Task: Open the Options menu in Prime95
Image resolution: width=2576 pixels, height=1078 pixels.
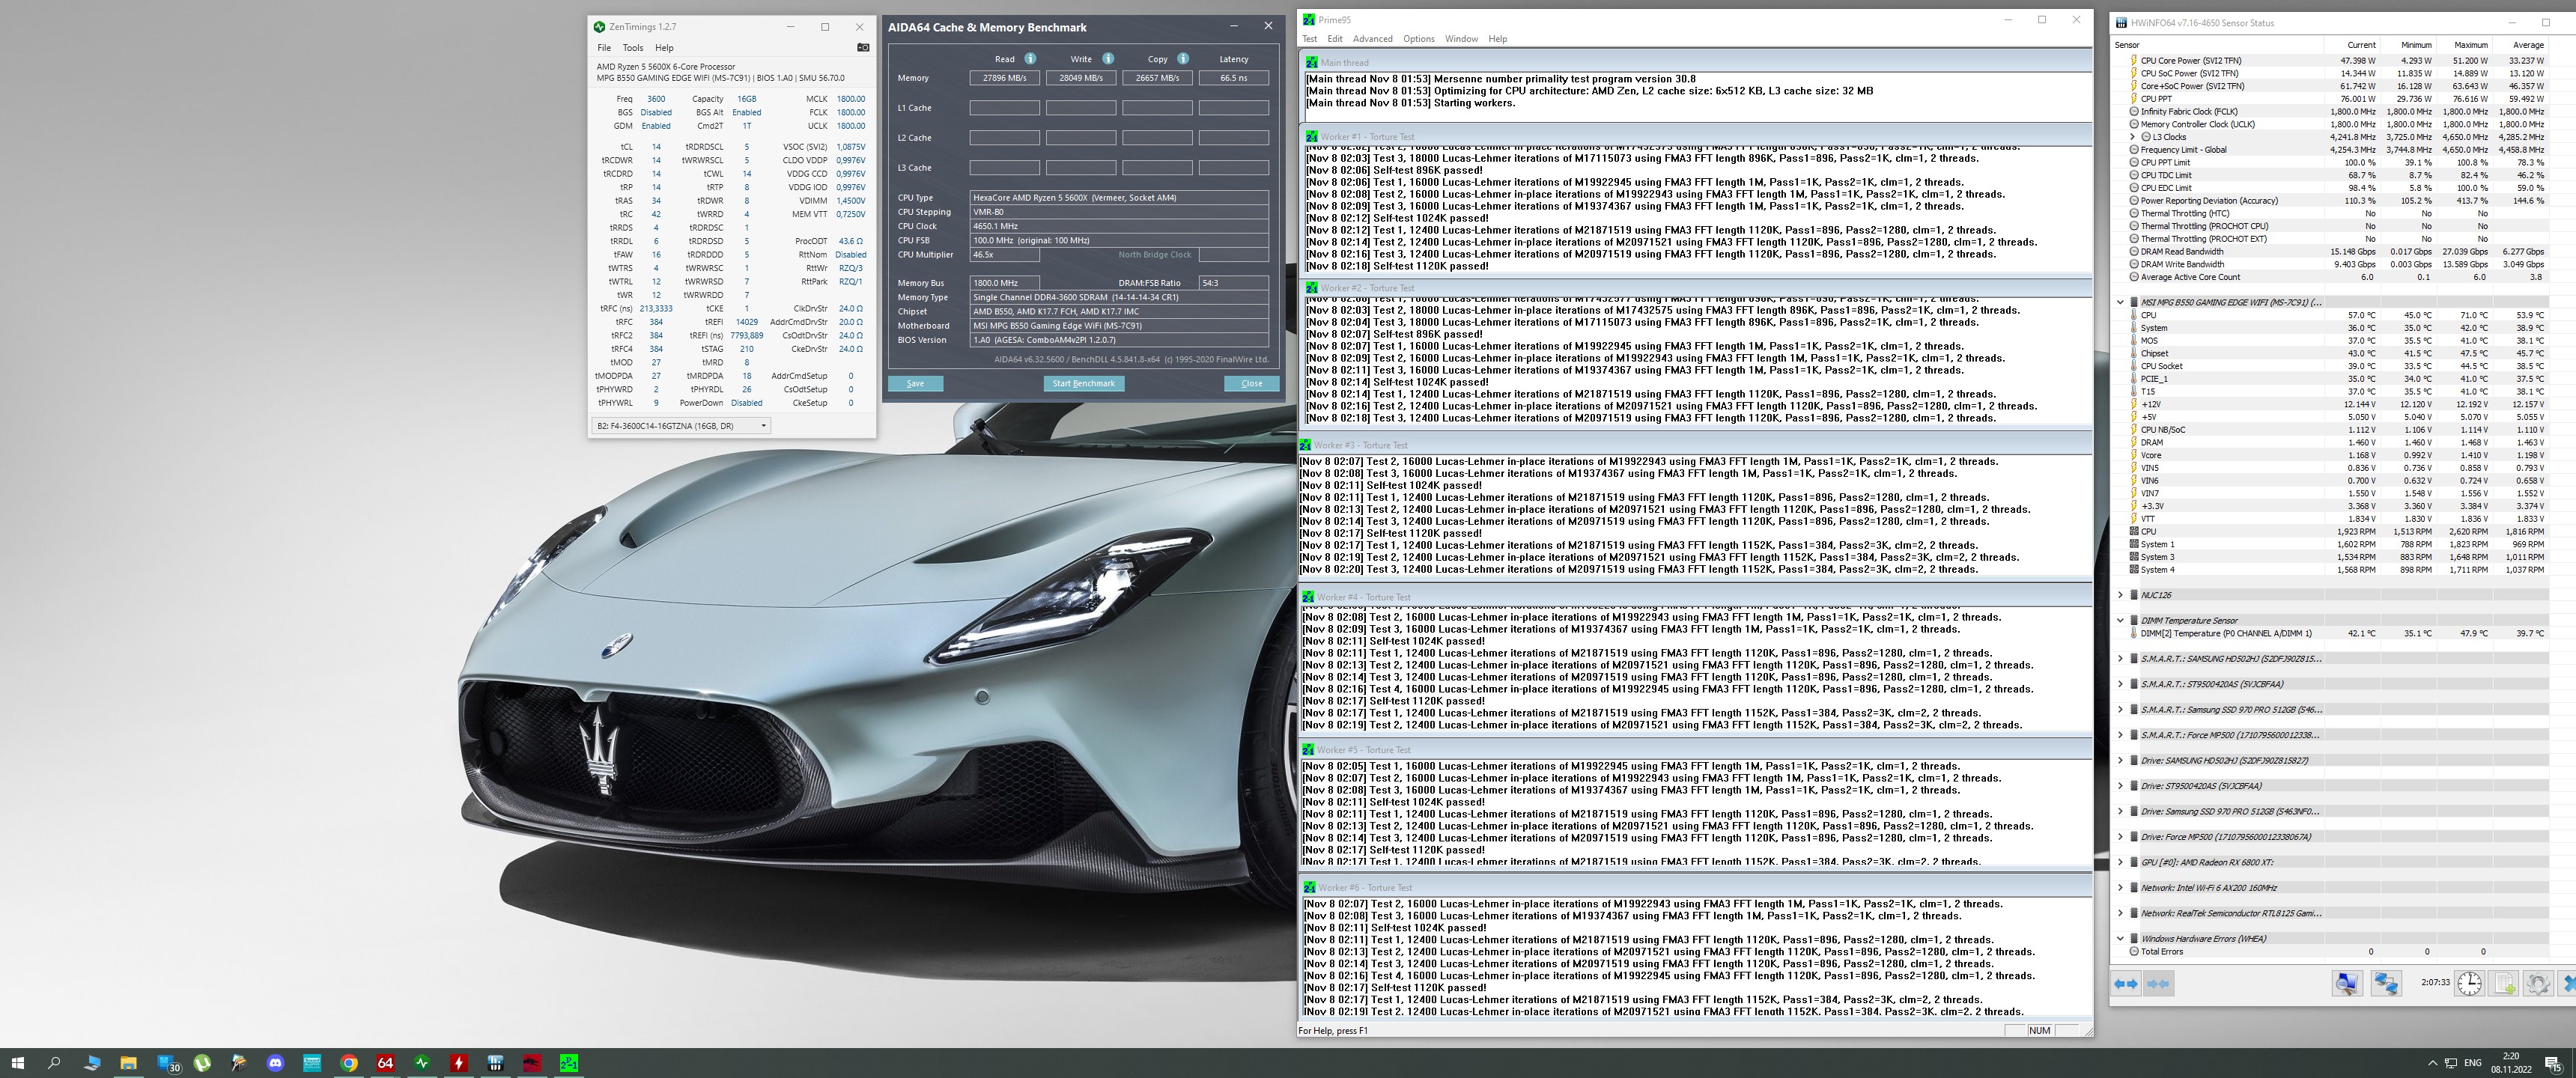Action: tap(1418, 39)
